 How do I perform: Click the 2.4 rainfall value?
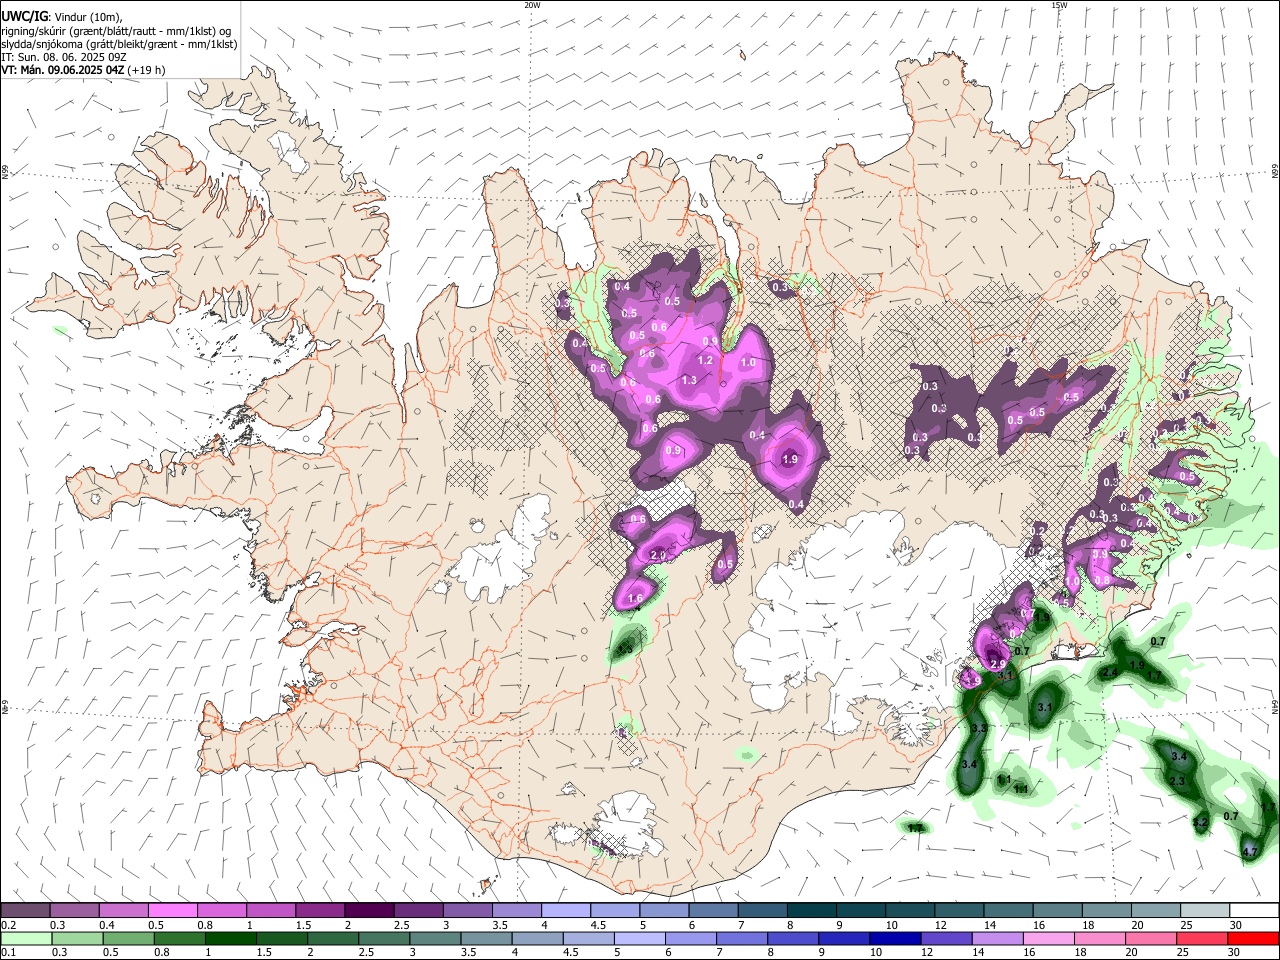(x=1109, y=673)
